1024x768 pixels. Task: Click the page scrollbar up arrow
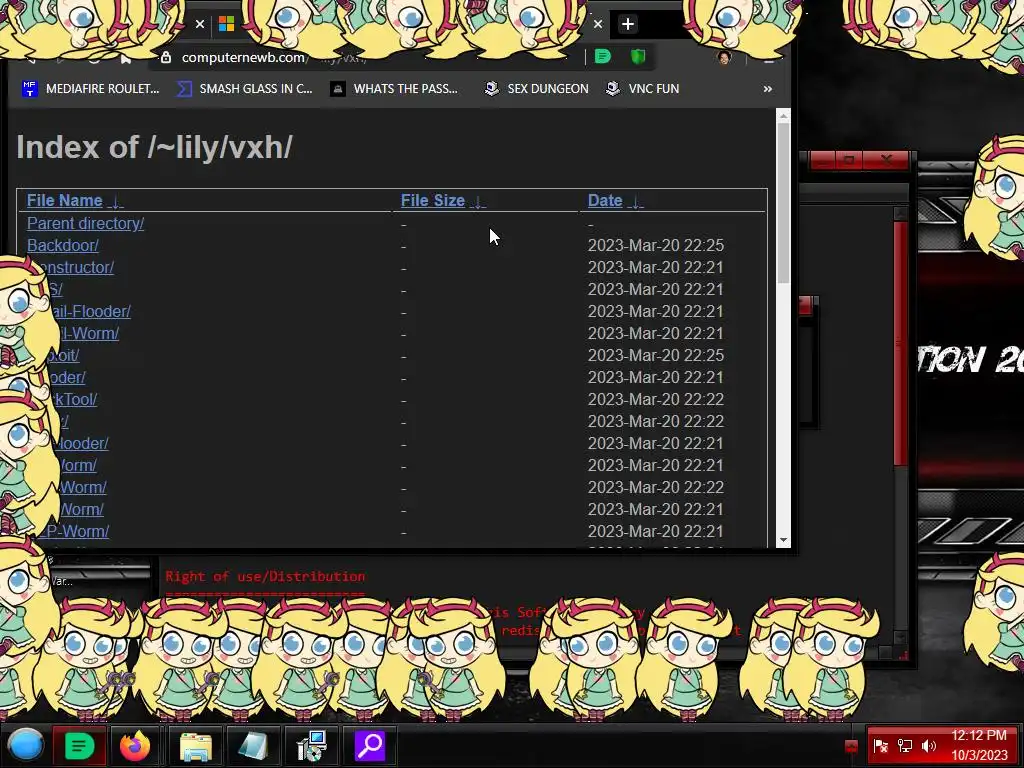[x=783, y=115]
